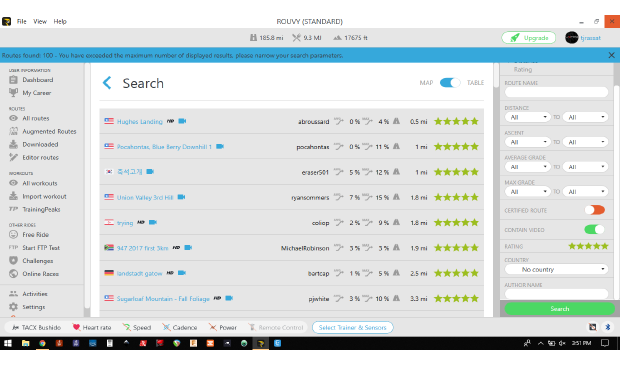Screen dimensions: 620x365
Task: Click the Upgrade button
Action: pos(529,38)
